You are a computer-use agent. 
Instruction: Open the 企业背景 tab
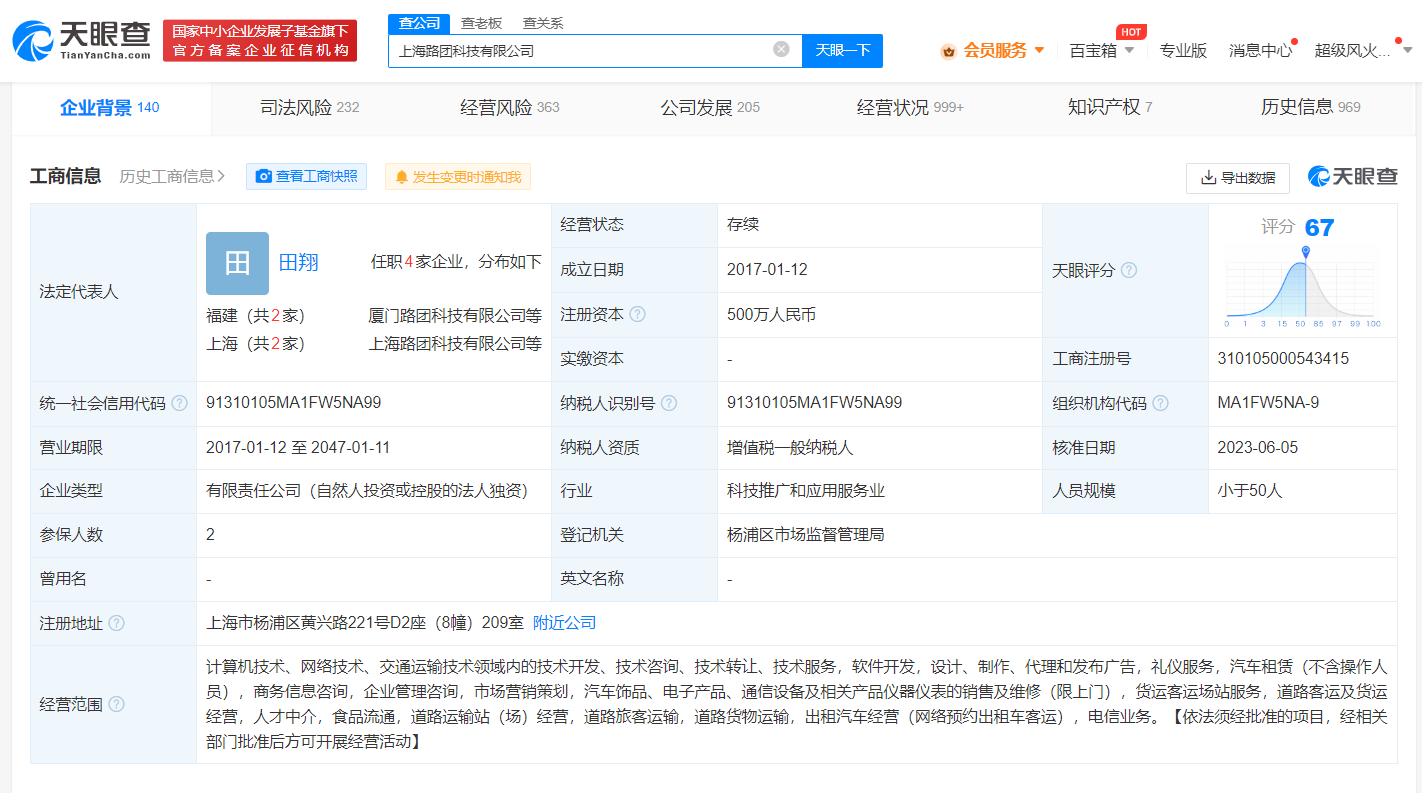click(110, 107)
